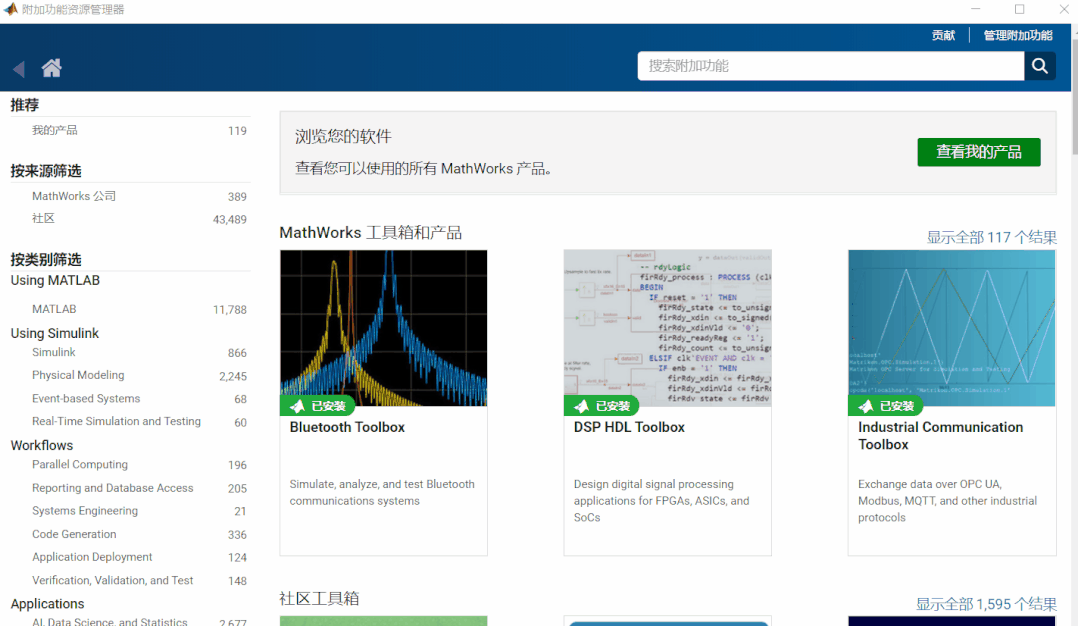Open the Bluetooth Toolbox thumbnail
This screenshot has height=626, width=1078.
[x=383, y=327]
